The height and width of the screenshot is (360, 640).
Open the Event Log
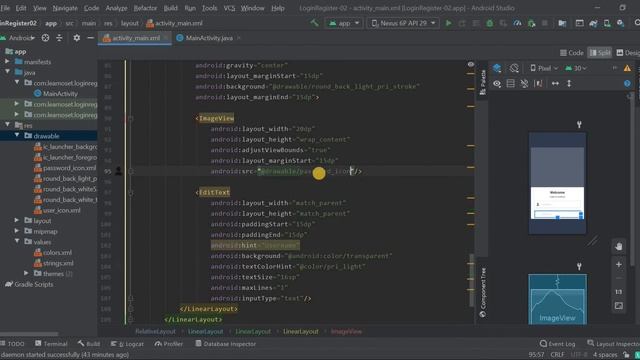(558, 344)
